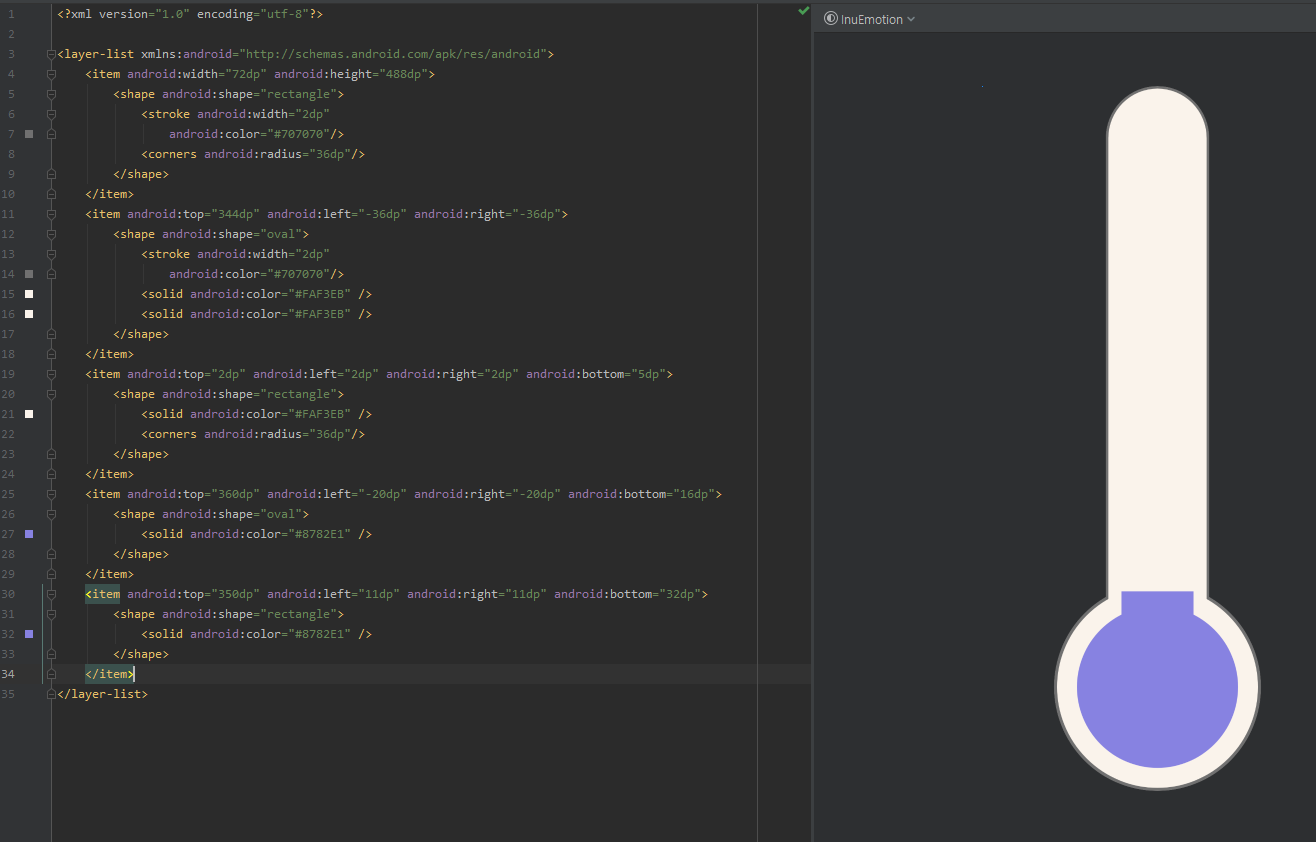Image resolution: width=1316 pixels, height=842 pixels.
Task: Click the closing </item> tag on line 18
Action: [x=109, y=354]
